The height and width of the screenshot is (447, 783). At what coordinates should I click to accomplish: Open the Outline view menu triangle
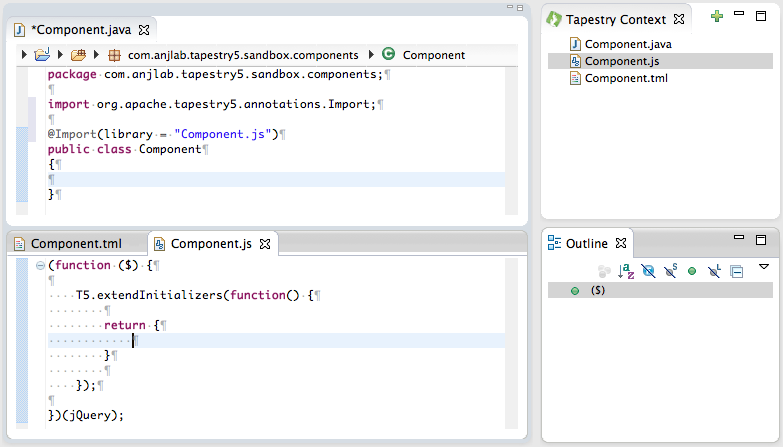(x=764, y=267)
